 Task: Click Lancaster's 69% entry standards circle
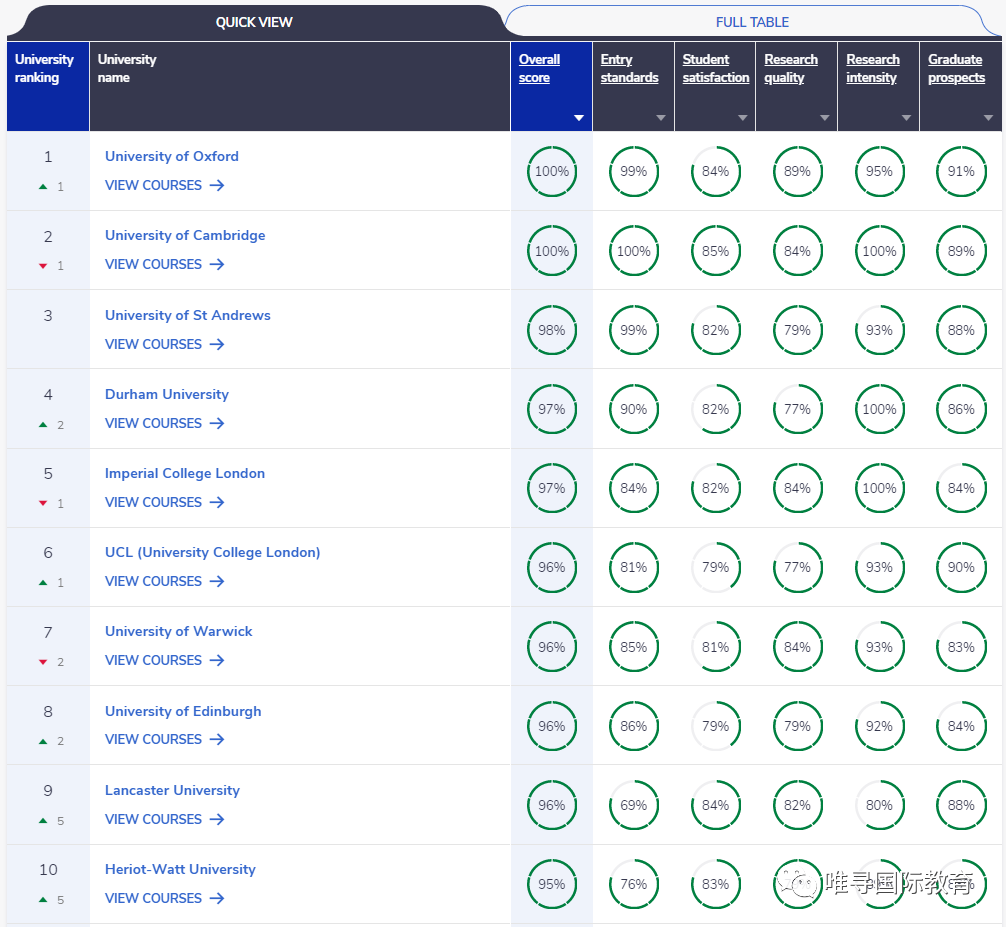[x=633, y=805]
